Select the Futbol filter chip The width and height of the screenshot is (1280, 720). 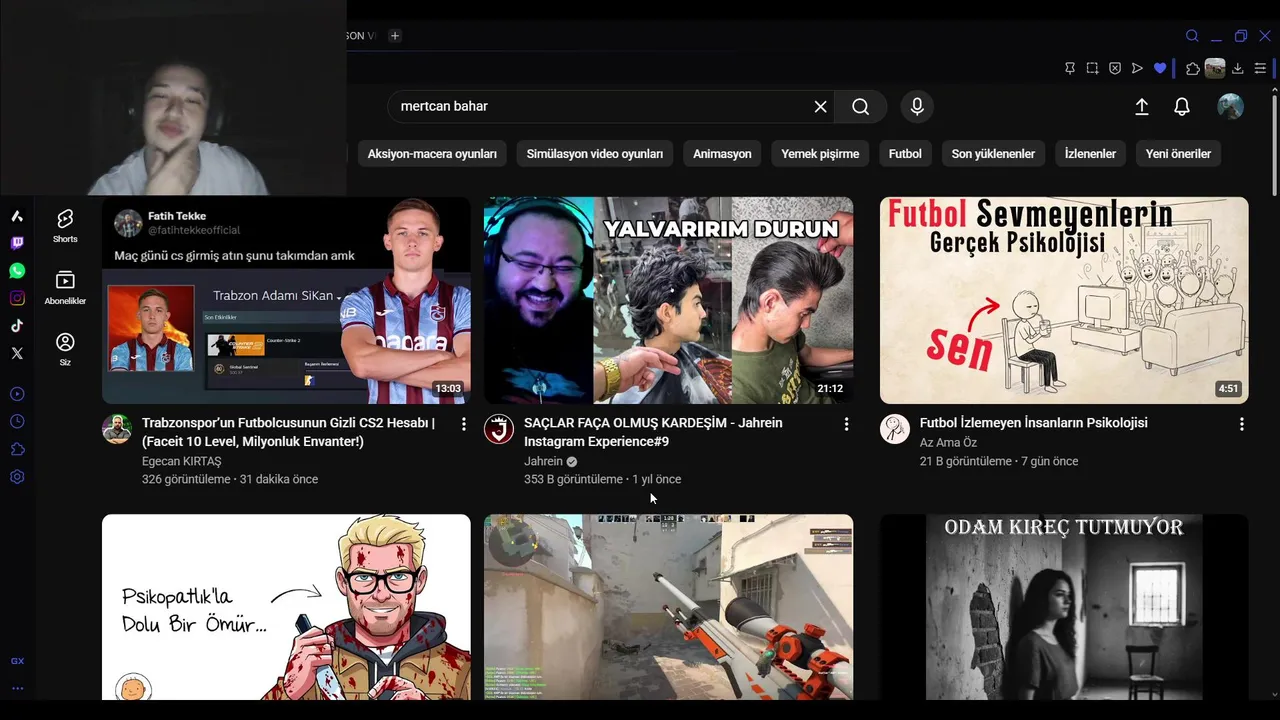905,154
